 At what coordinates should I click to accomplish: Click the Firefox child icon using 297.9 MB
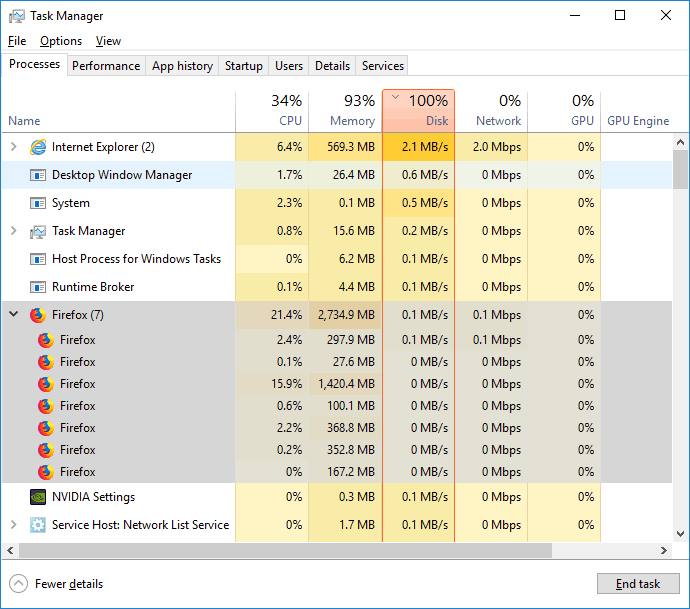point(46,340)
